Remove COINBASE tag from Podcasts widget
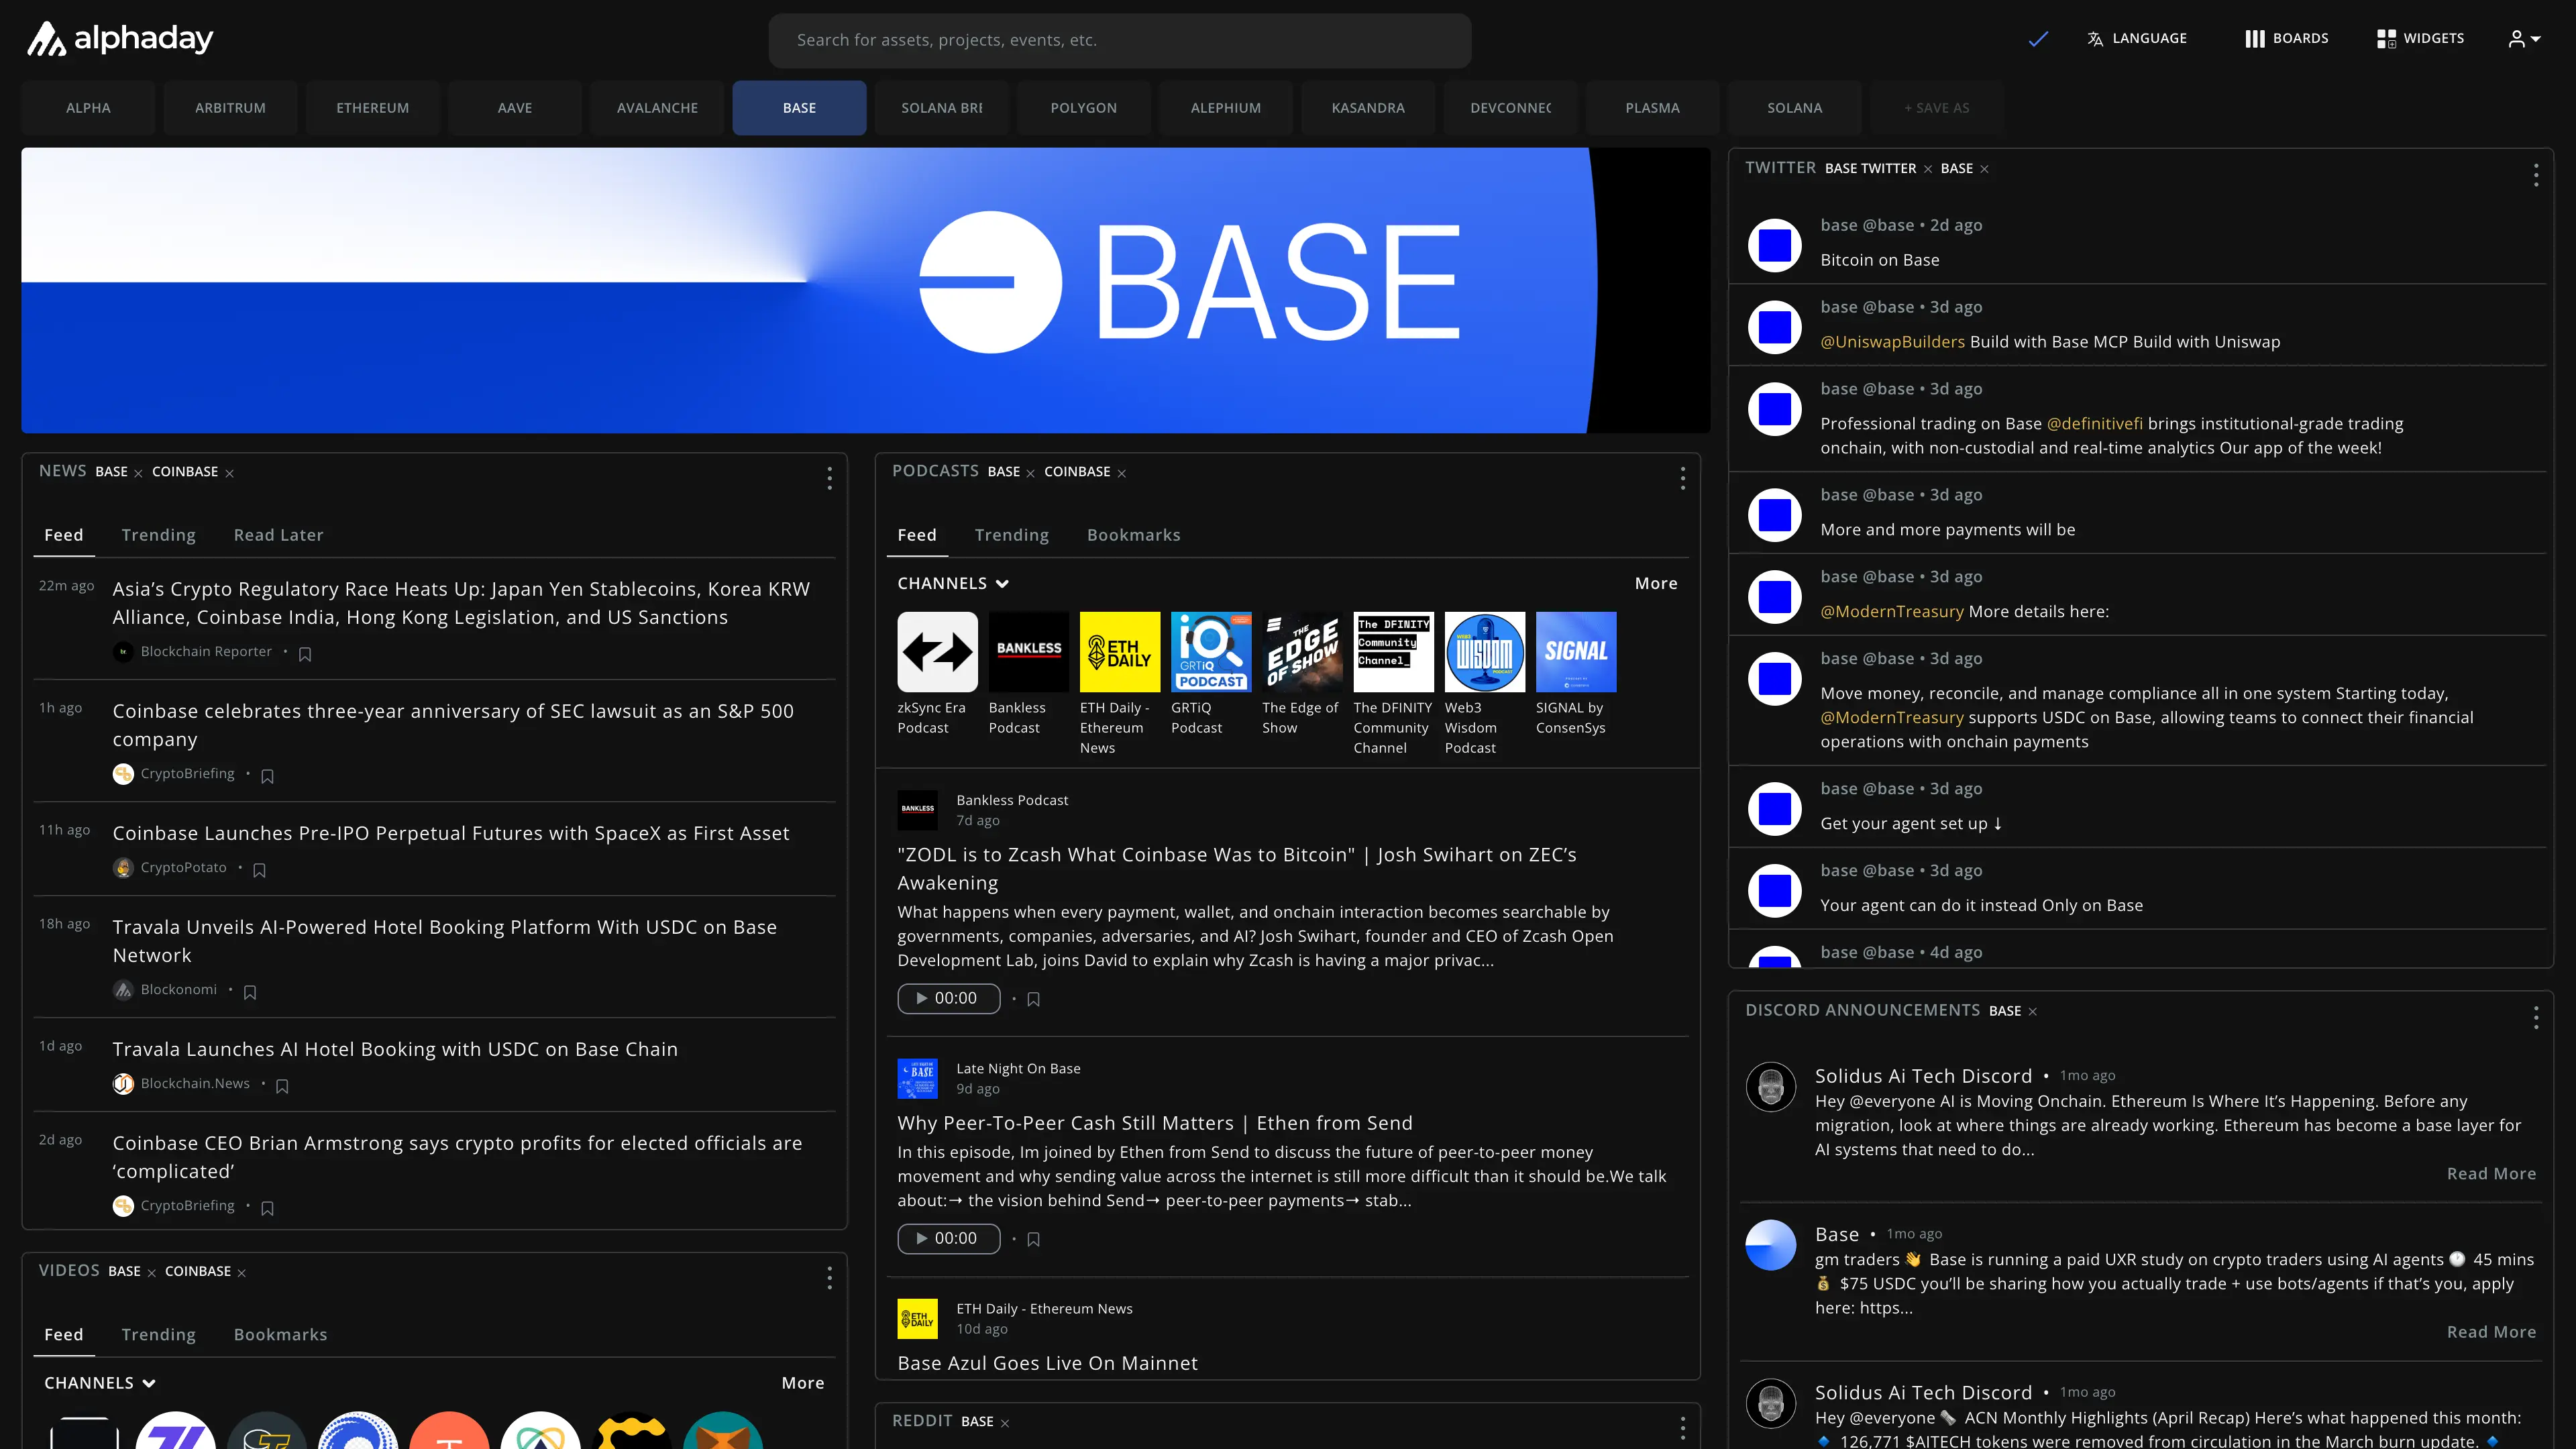2576x1449 pixels. [1121, 474]
